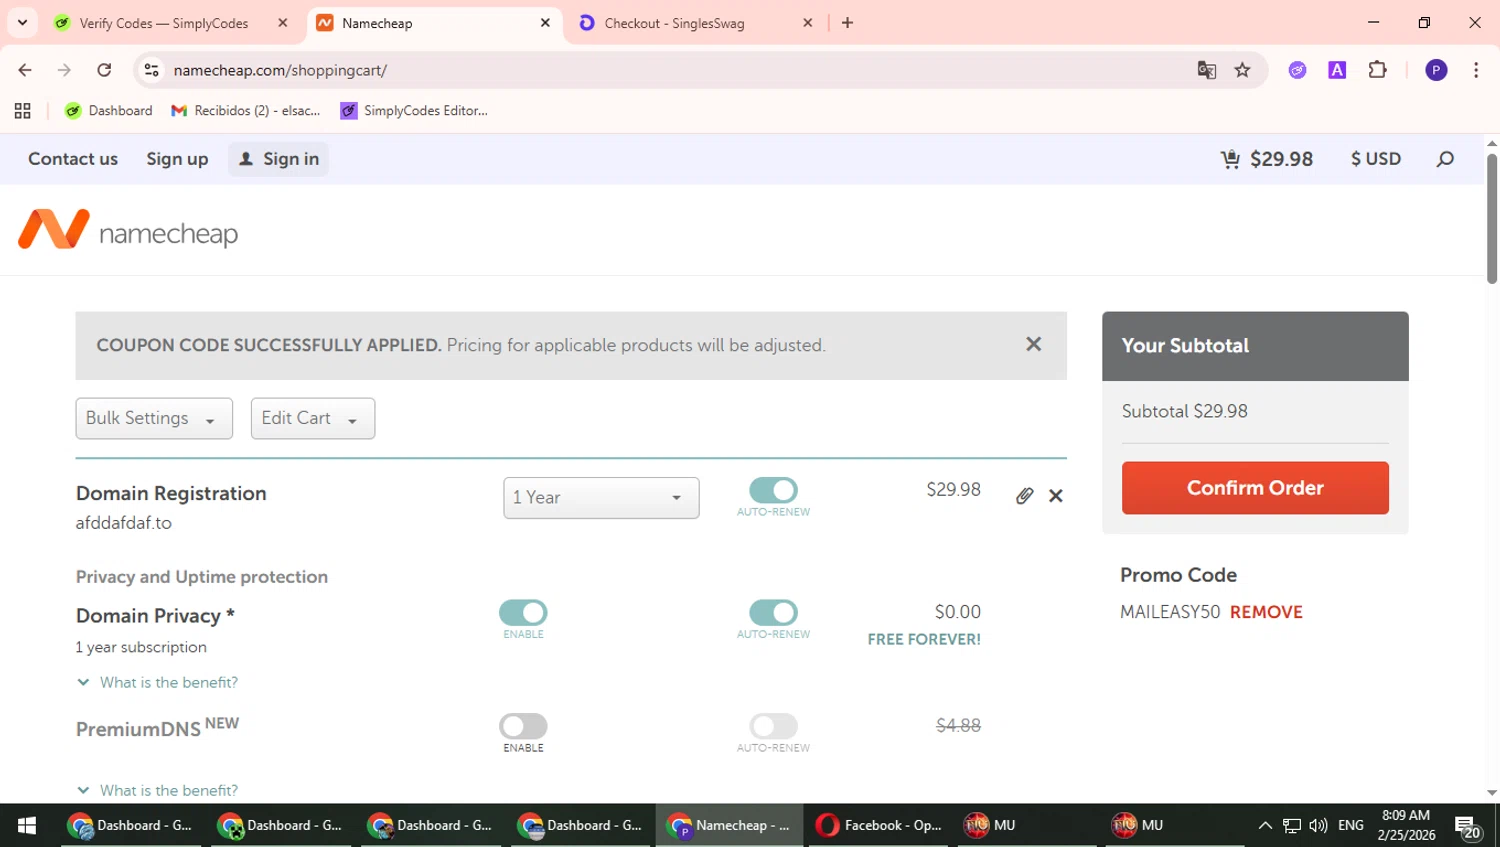The height and width of the screenshot is (847, 1500).
Task: Open the Bulk Settings dropdown
Action: coord(154,418)
